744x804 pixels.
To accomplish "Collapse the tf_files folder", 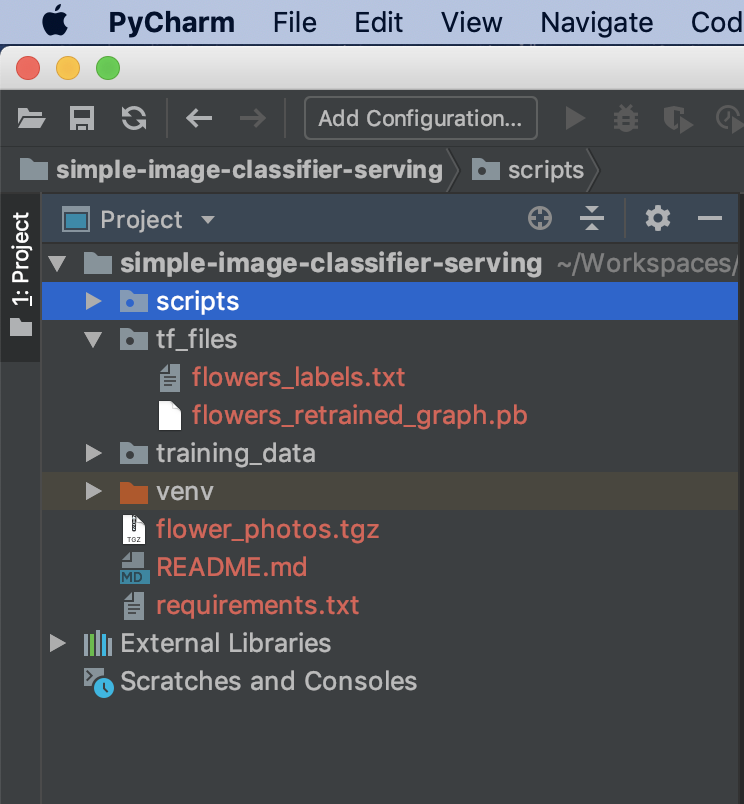I will pyautogui.click(x=94, y=339).
